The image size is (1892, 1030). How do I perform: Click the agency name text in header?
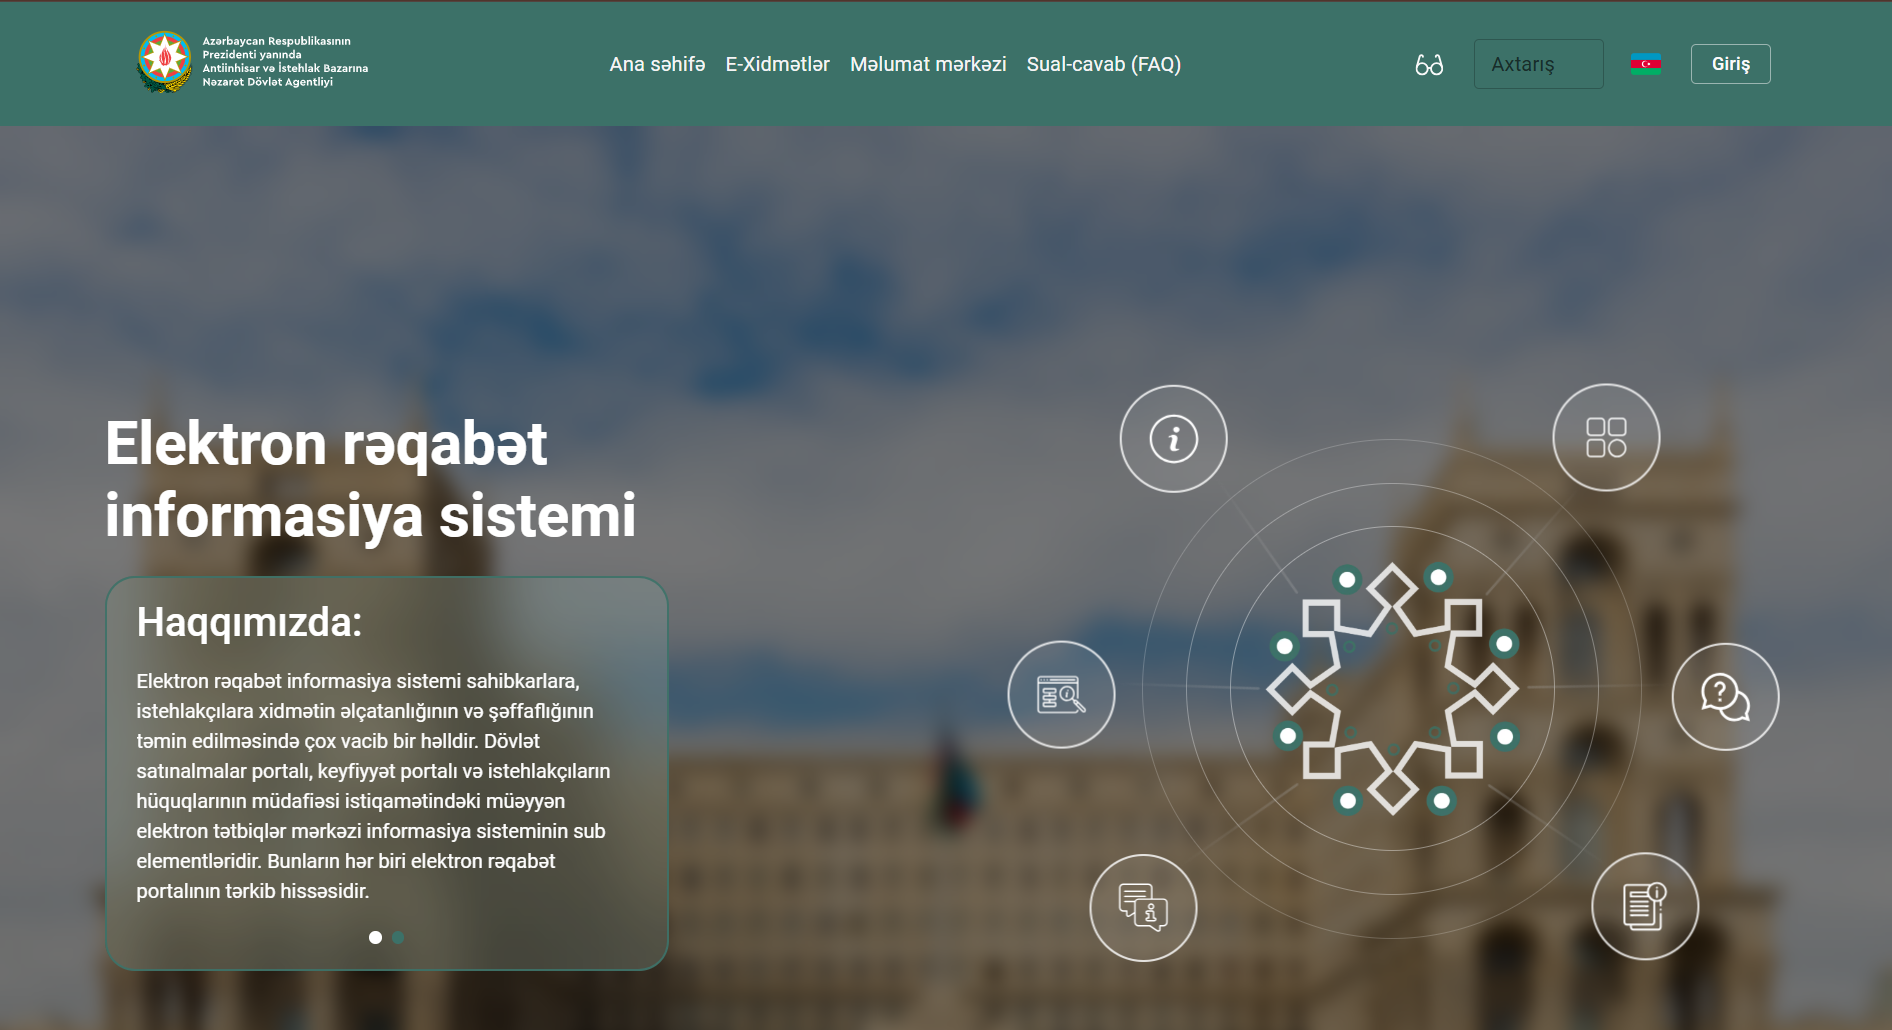[284, 62]
